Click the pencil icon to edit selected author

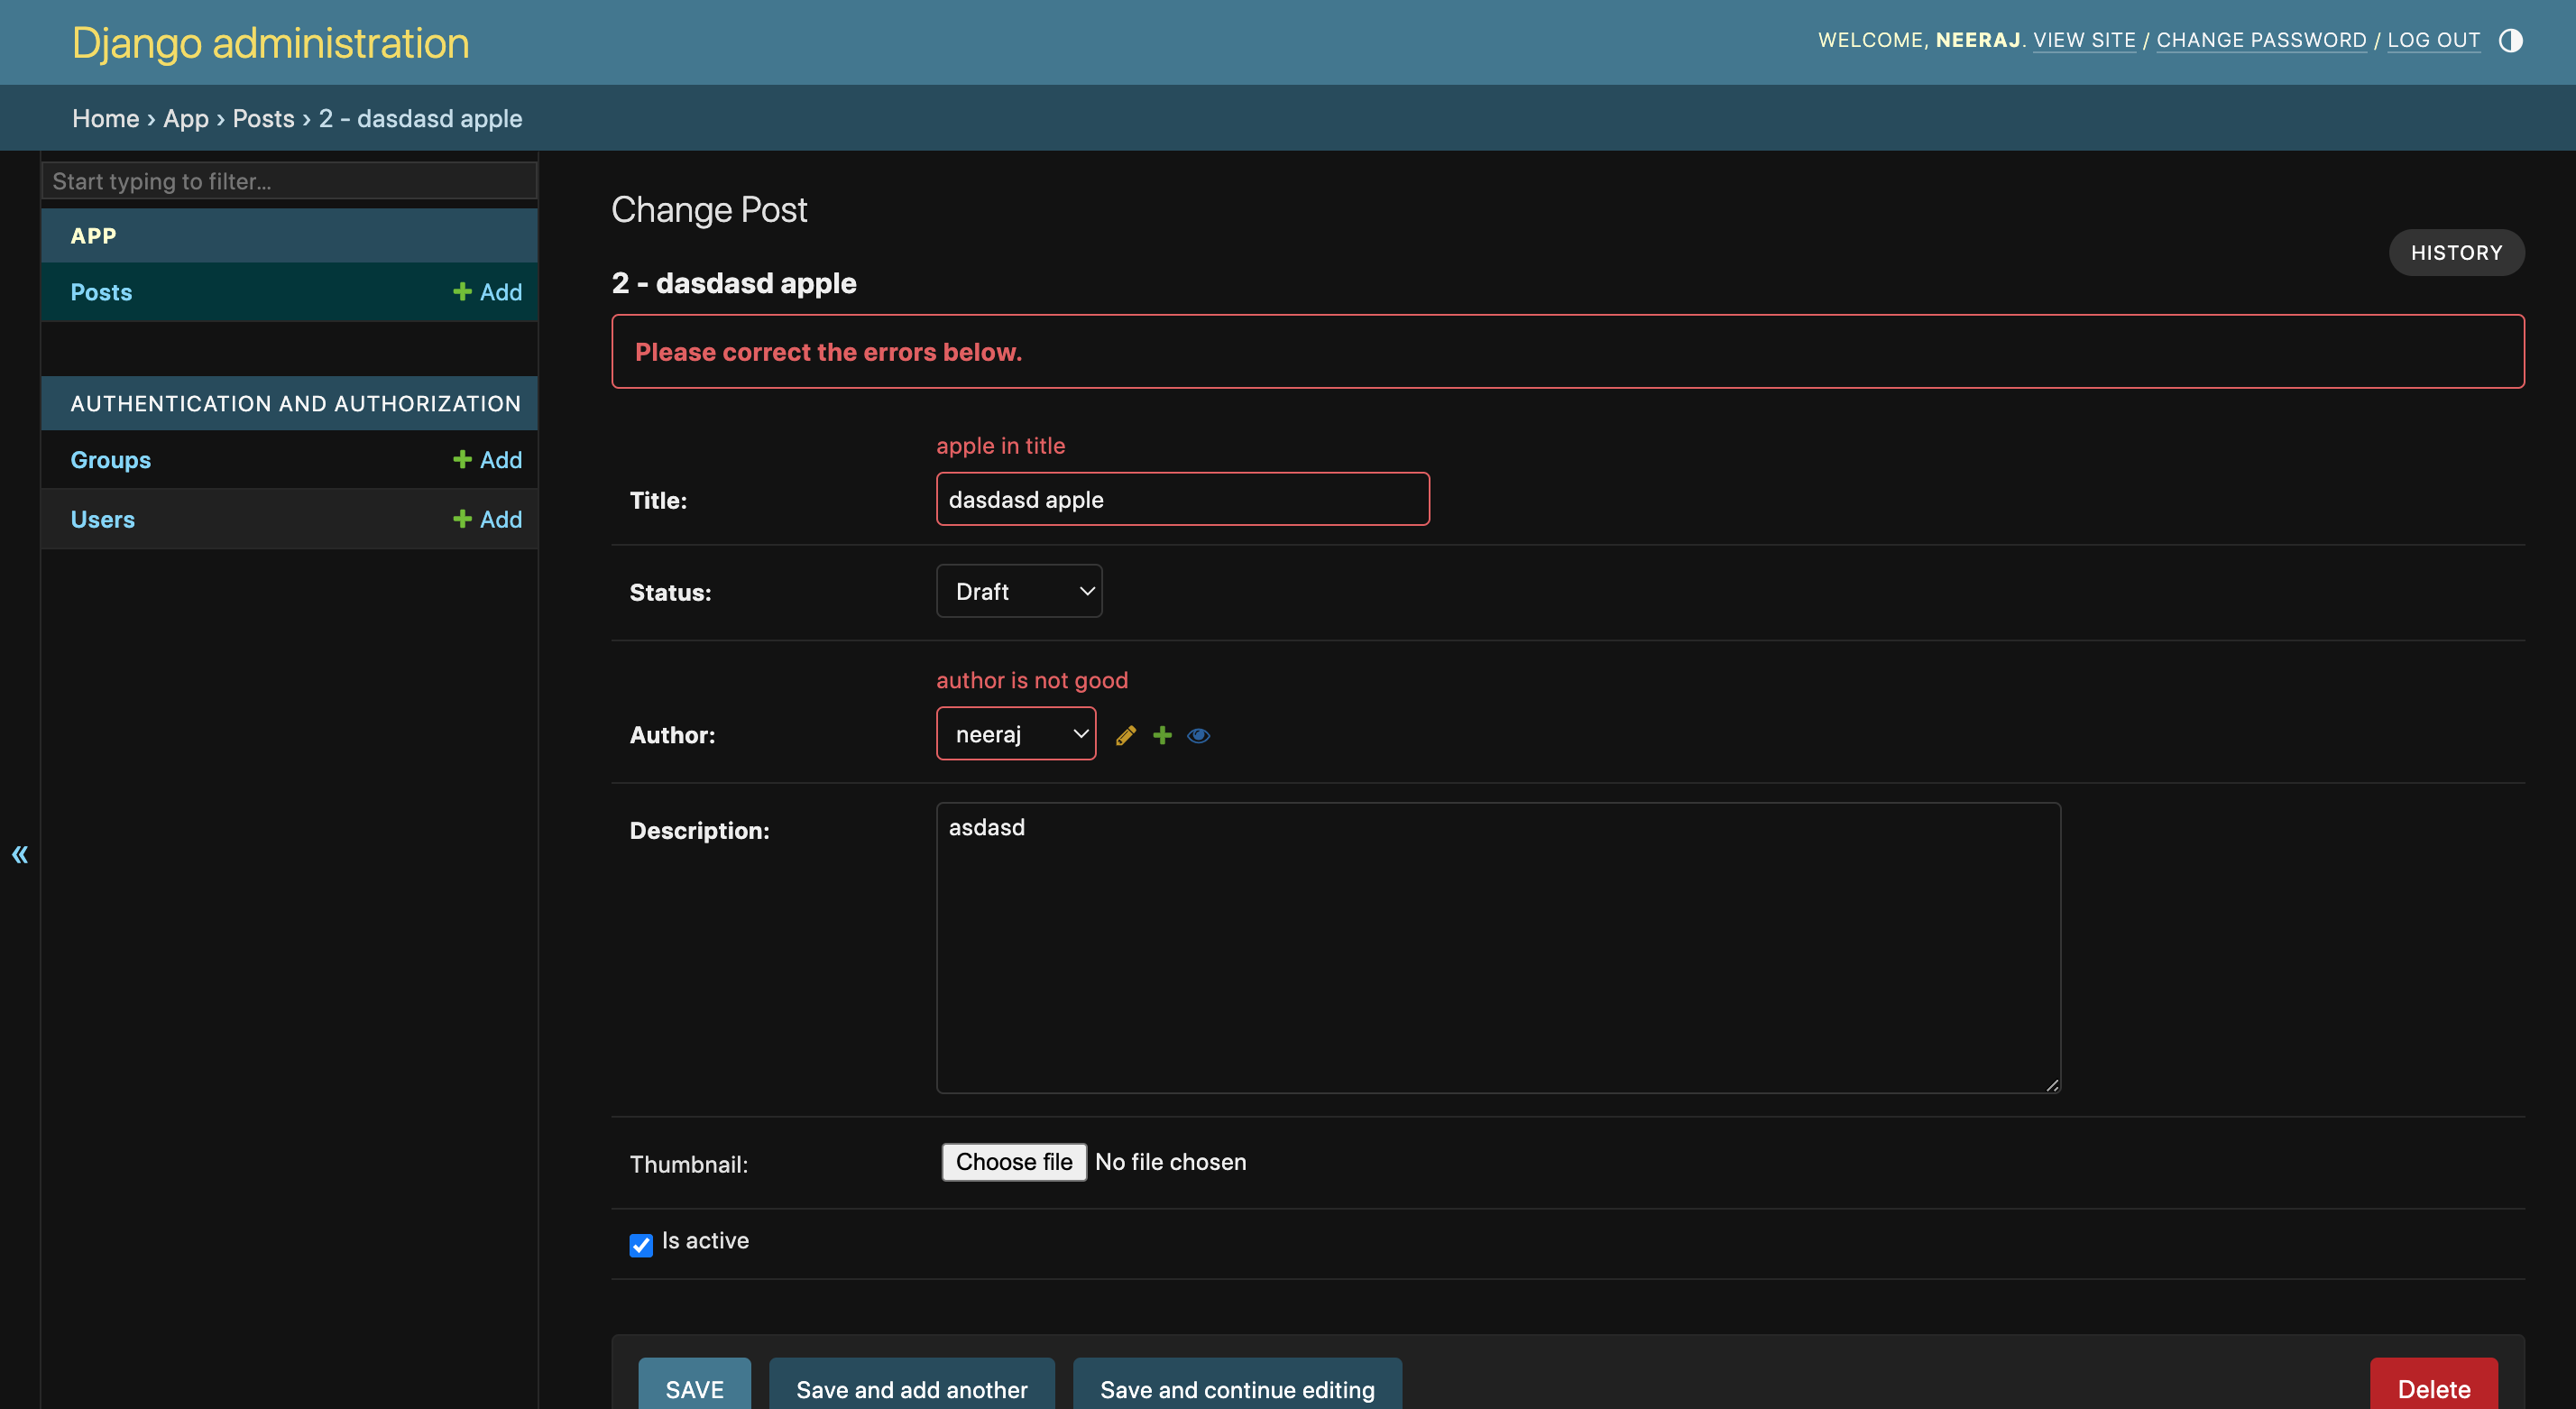1125,736
